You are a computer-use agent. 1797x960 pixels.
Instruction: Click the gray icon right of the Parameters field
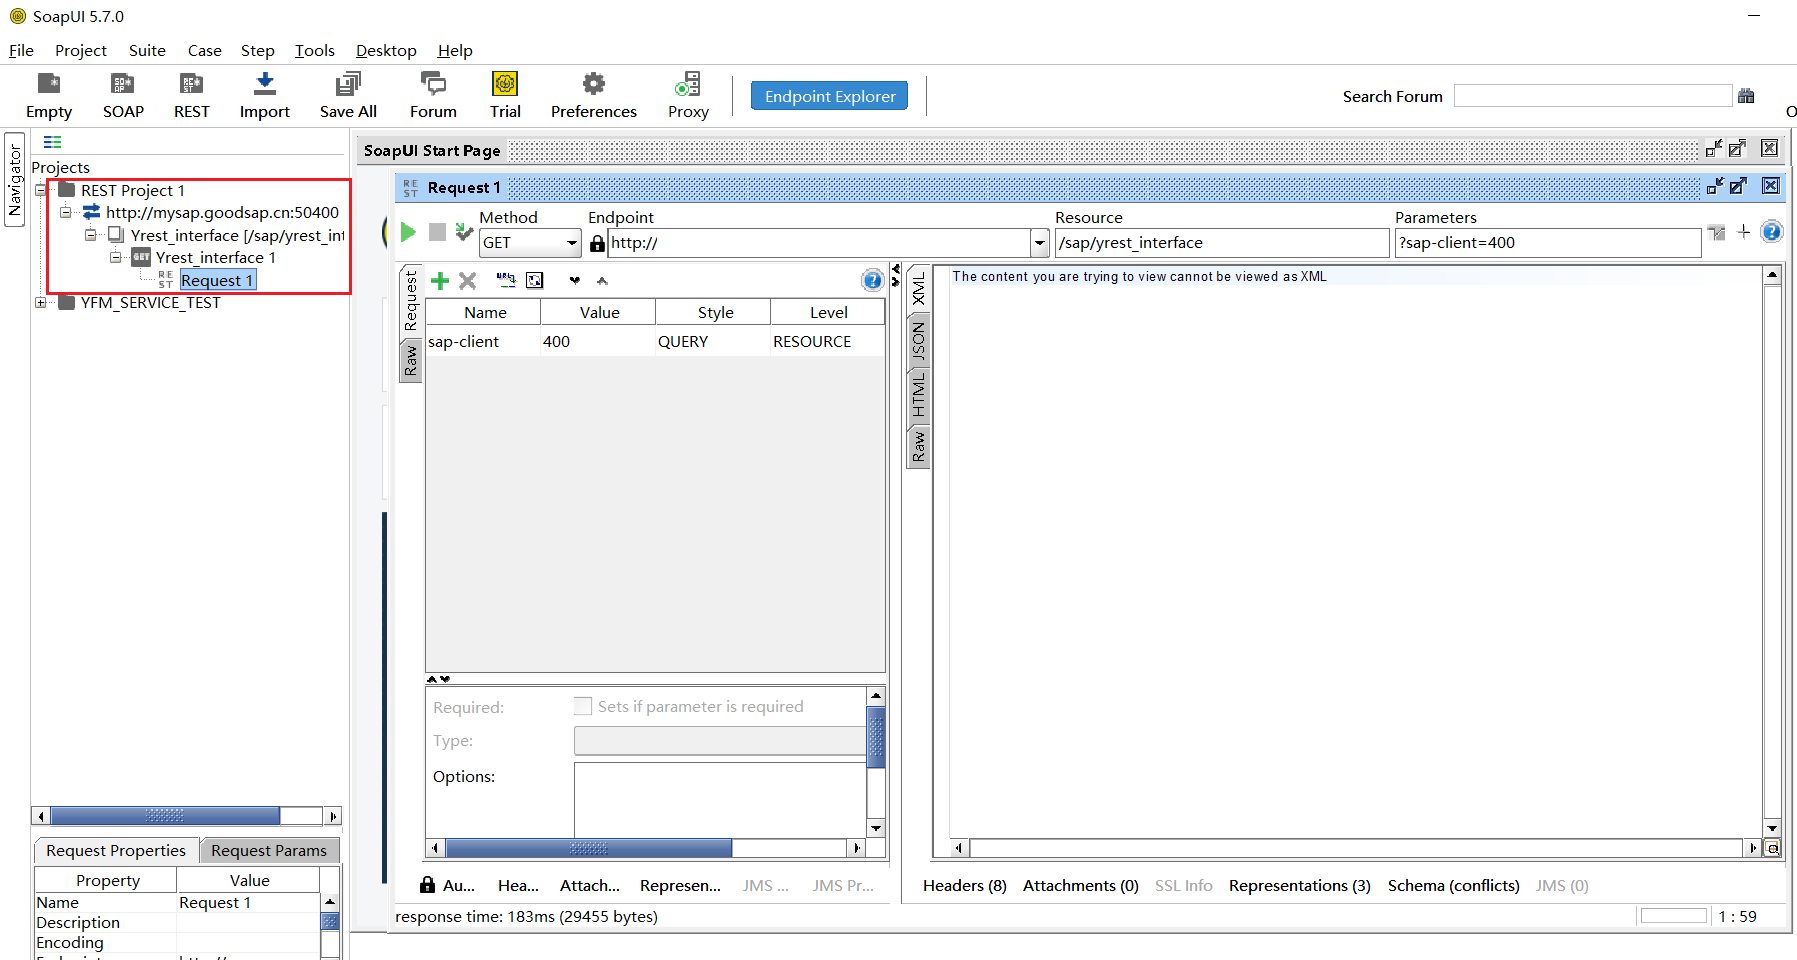(x=1717, y=233)
